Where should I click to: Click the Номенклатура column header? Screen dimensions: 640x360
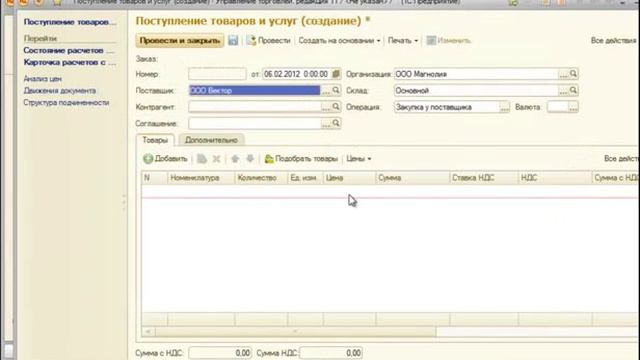point(201,178)
